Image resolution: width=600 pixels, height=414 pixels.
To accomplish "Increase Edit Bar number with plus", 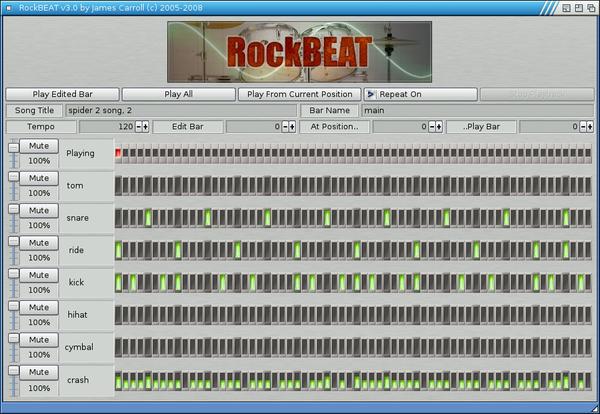I will [x=293, y=127].
